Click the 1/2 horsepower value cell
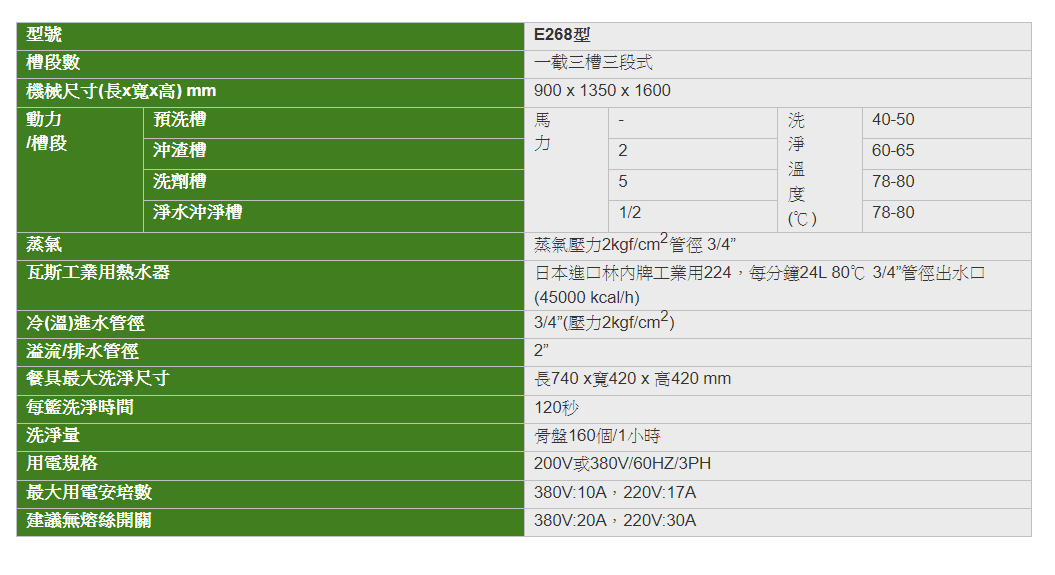The height and width of the screenshot is (575, 1055). (x=630, y=213)
